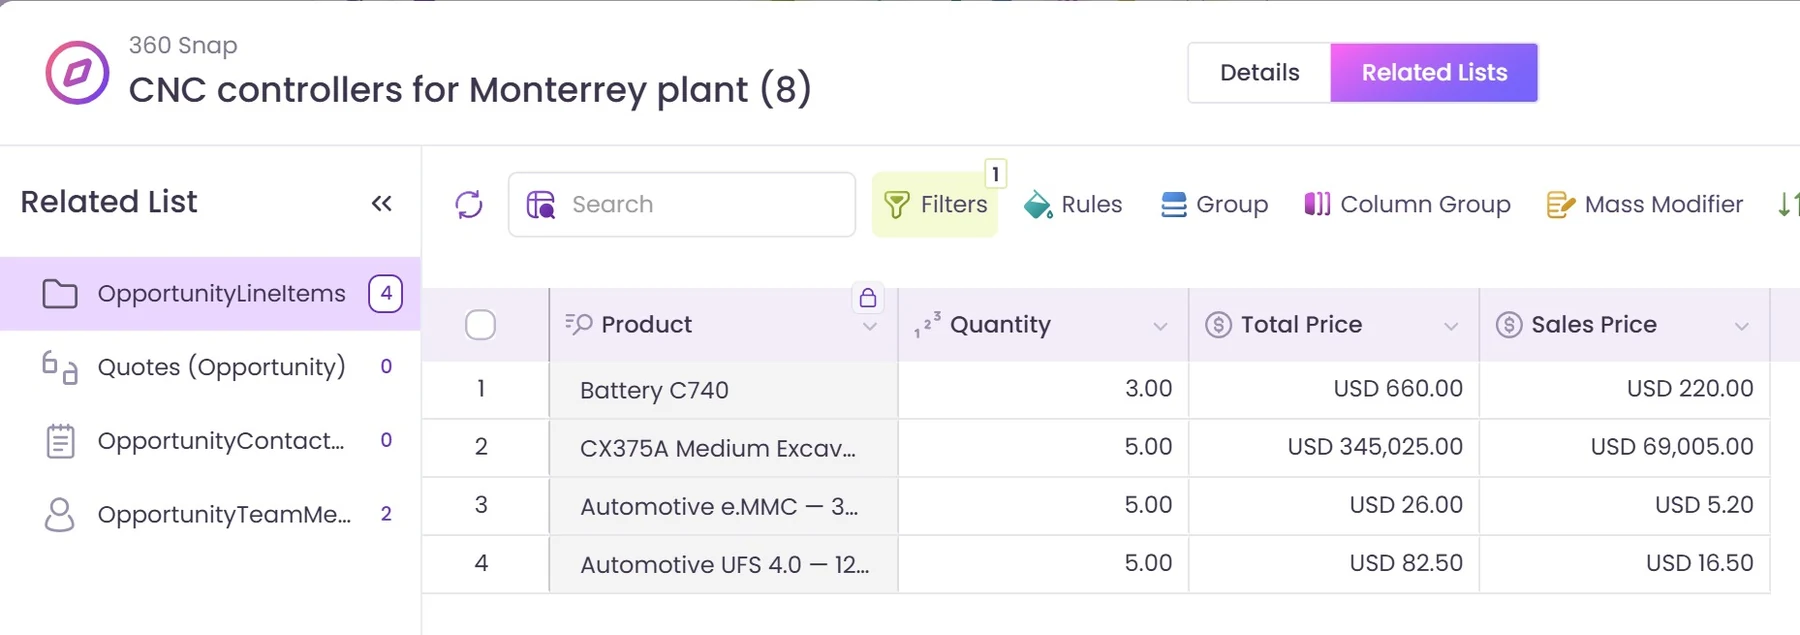Click the Quantity column number type icon
1800x635 pixels.
[927, 325]
